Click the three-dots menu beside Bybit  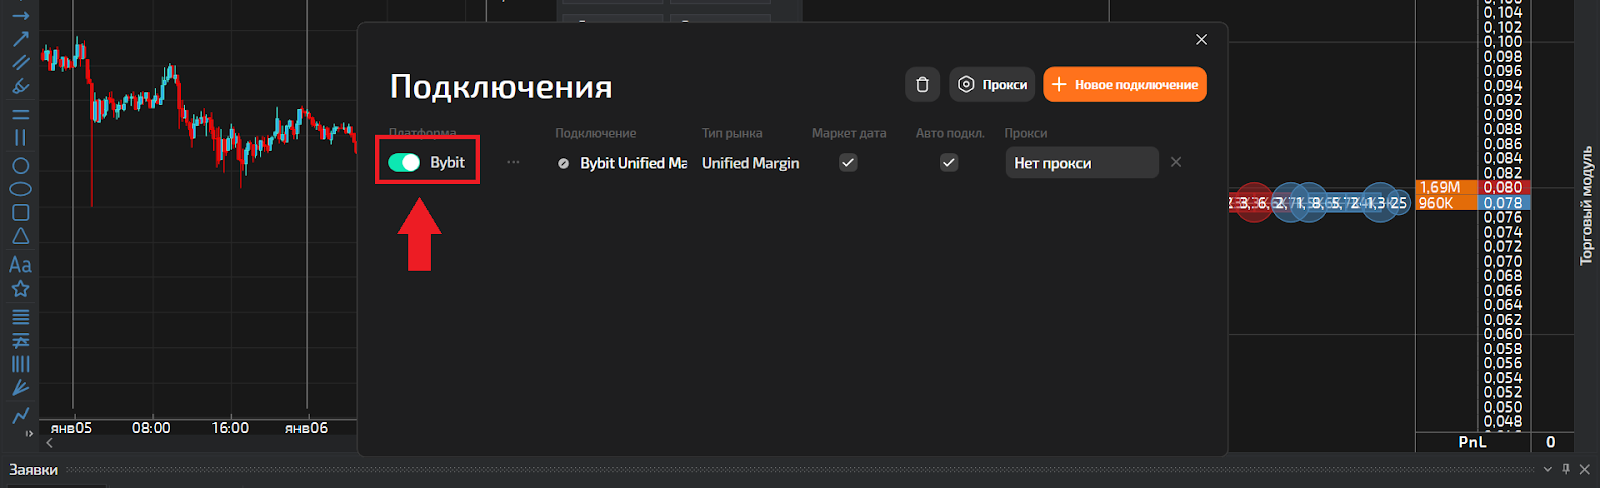tap(513, 163)
